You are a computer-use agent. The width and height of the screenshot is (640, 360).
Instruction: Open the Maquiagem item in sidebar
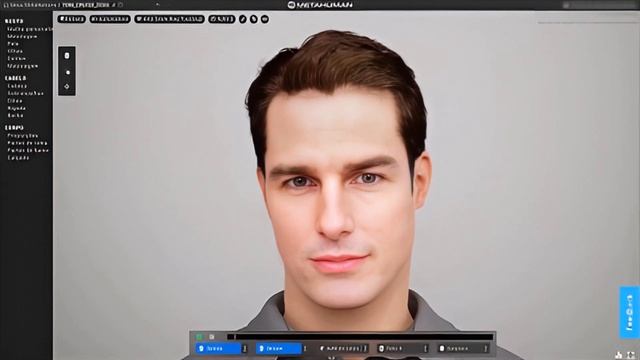(x=23, y=66)
